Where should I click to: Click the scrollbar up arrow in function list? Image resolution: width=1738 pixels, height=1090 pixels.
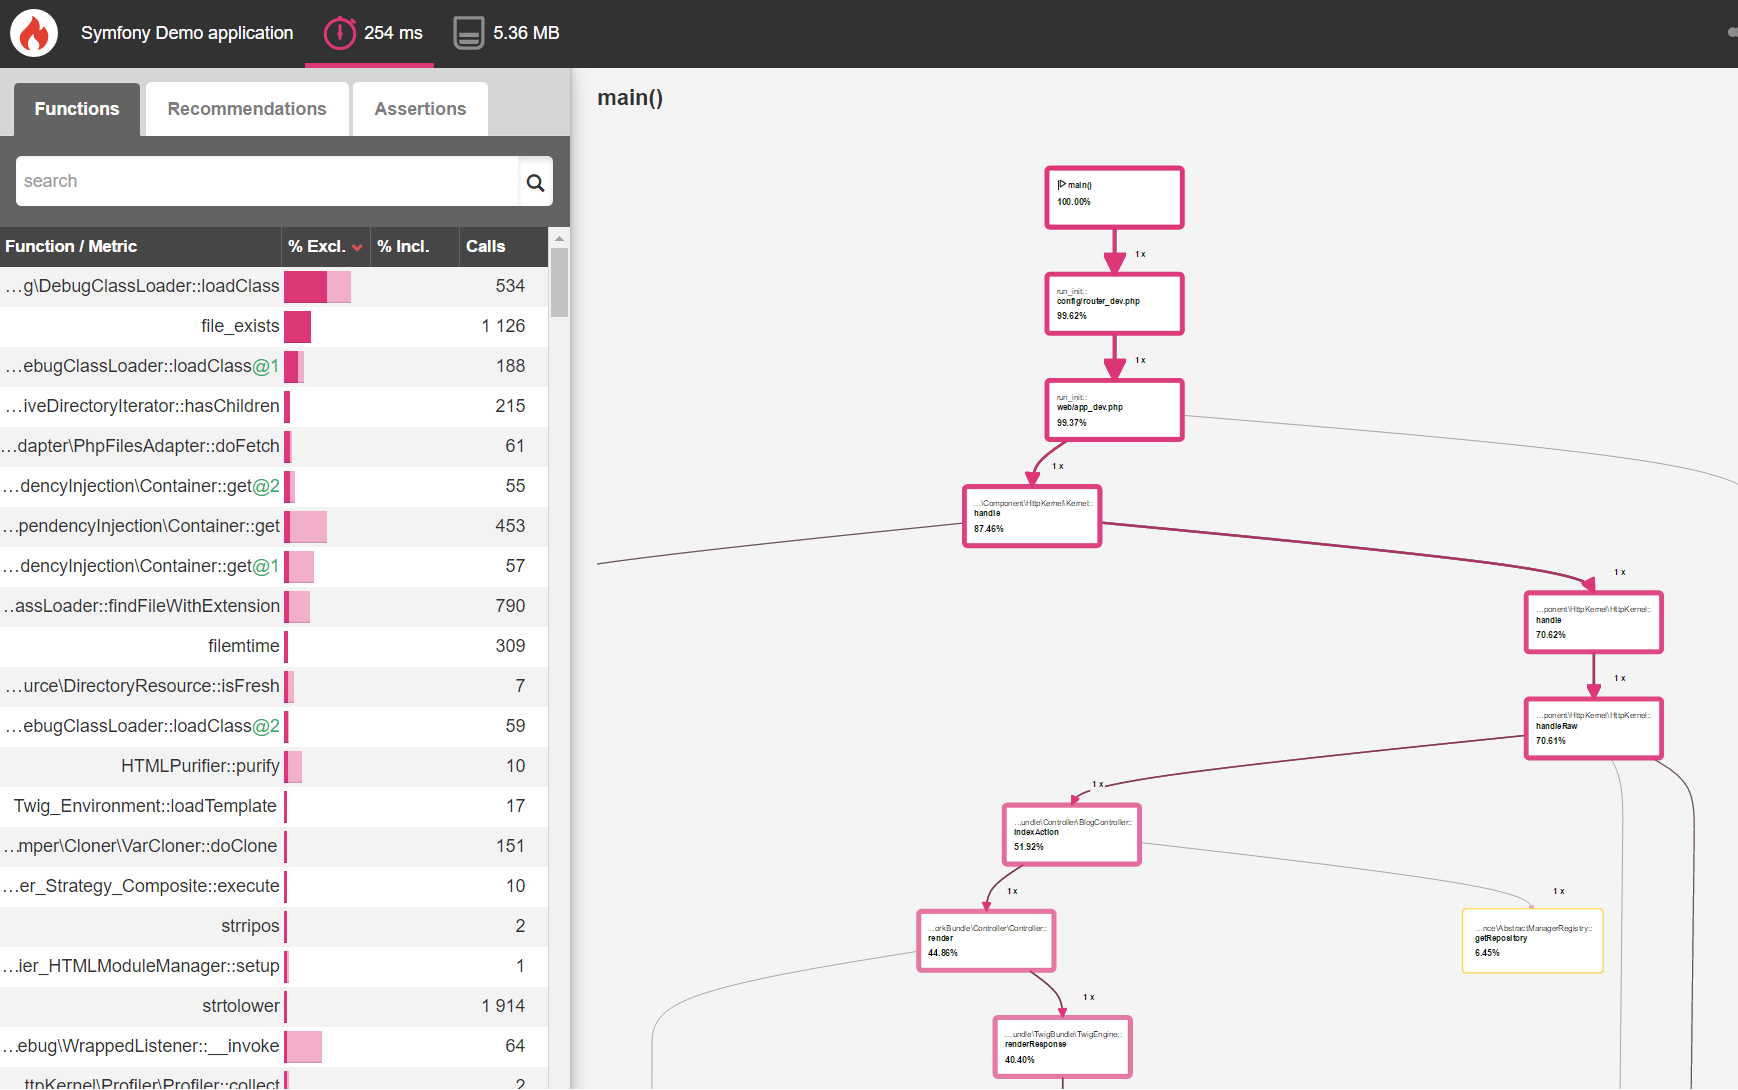559,238
